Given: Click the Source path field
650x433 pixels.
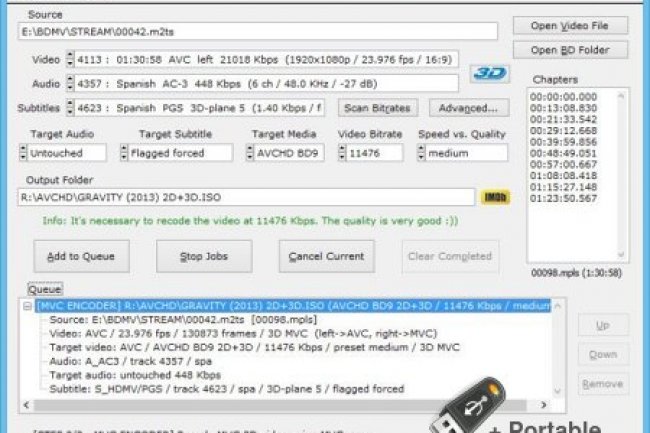Looking at the screenshot, I should (258, 32).
